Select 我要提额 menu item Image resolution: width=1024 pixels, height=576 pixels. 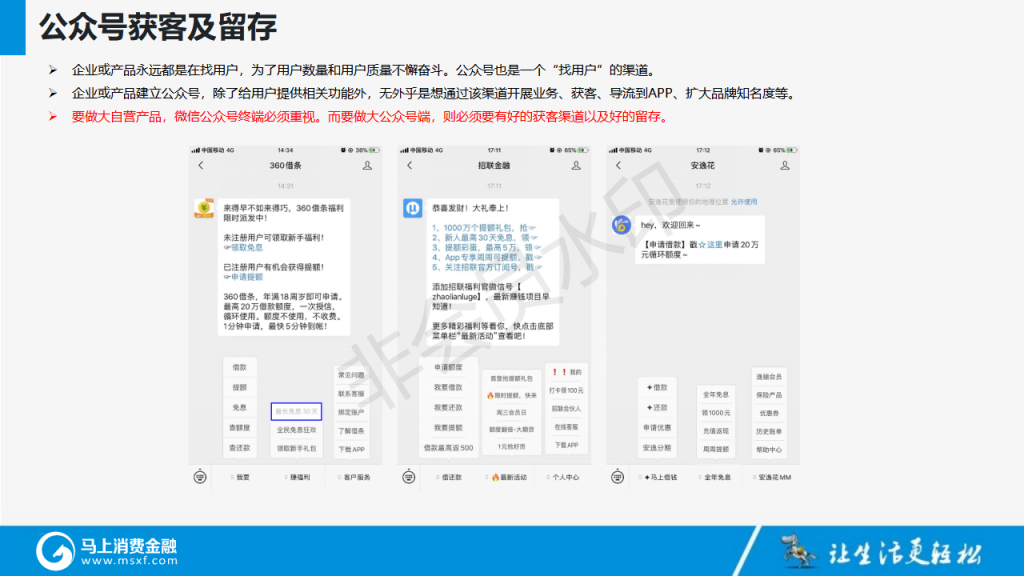448,428
